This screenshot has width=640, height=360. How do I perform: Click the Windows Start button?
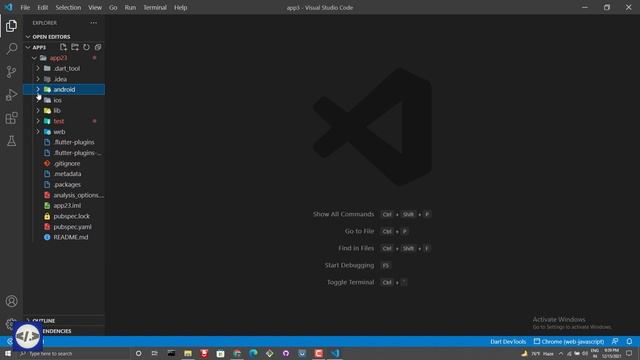pos(8,353)
